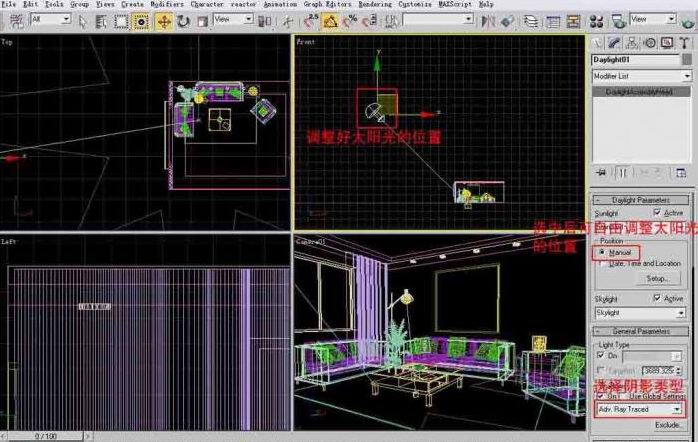The image size is (698, 442).
Task: Open Select by Name list tool
Action: [101, 21]
